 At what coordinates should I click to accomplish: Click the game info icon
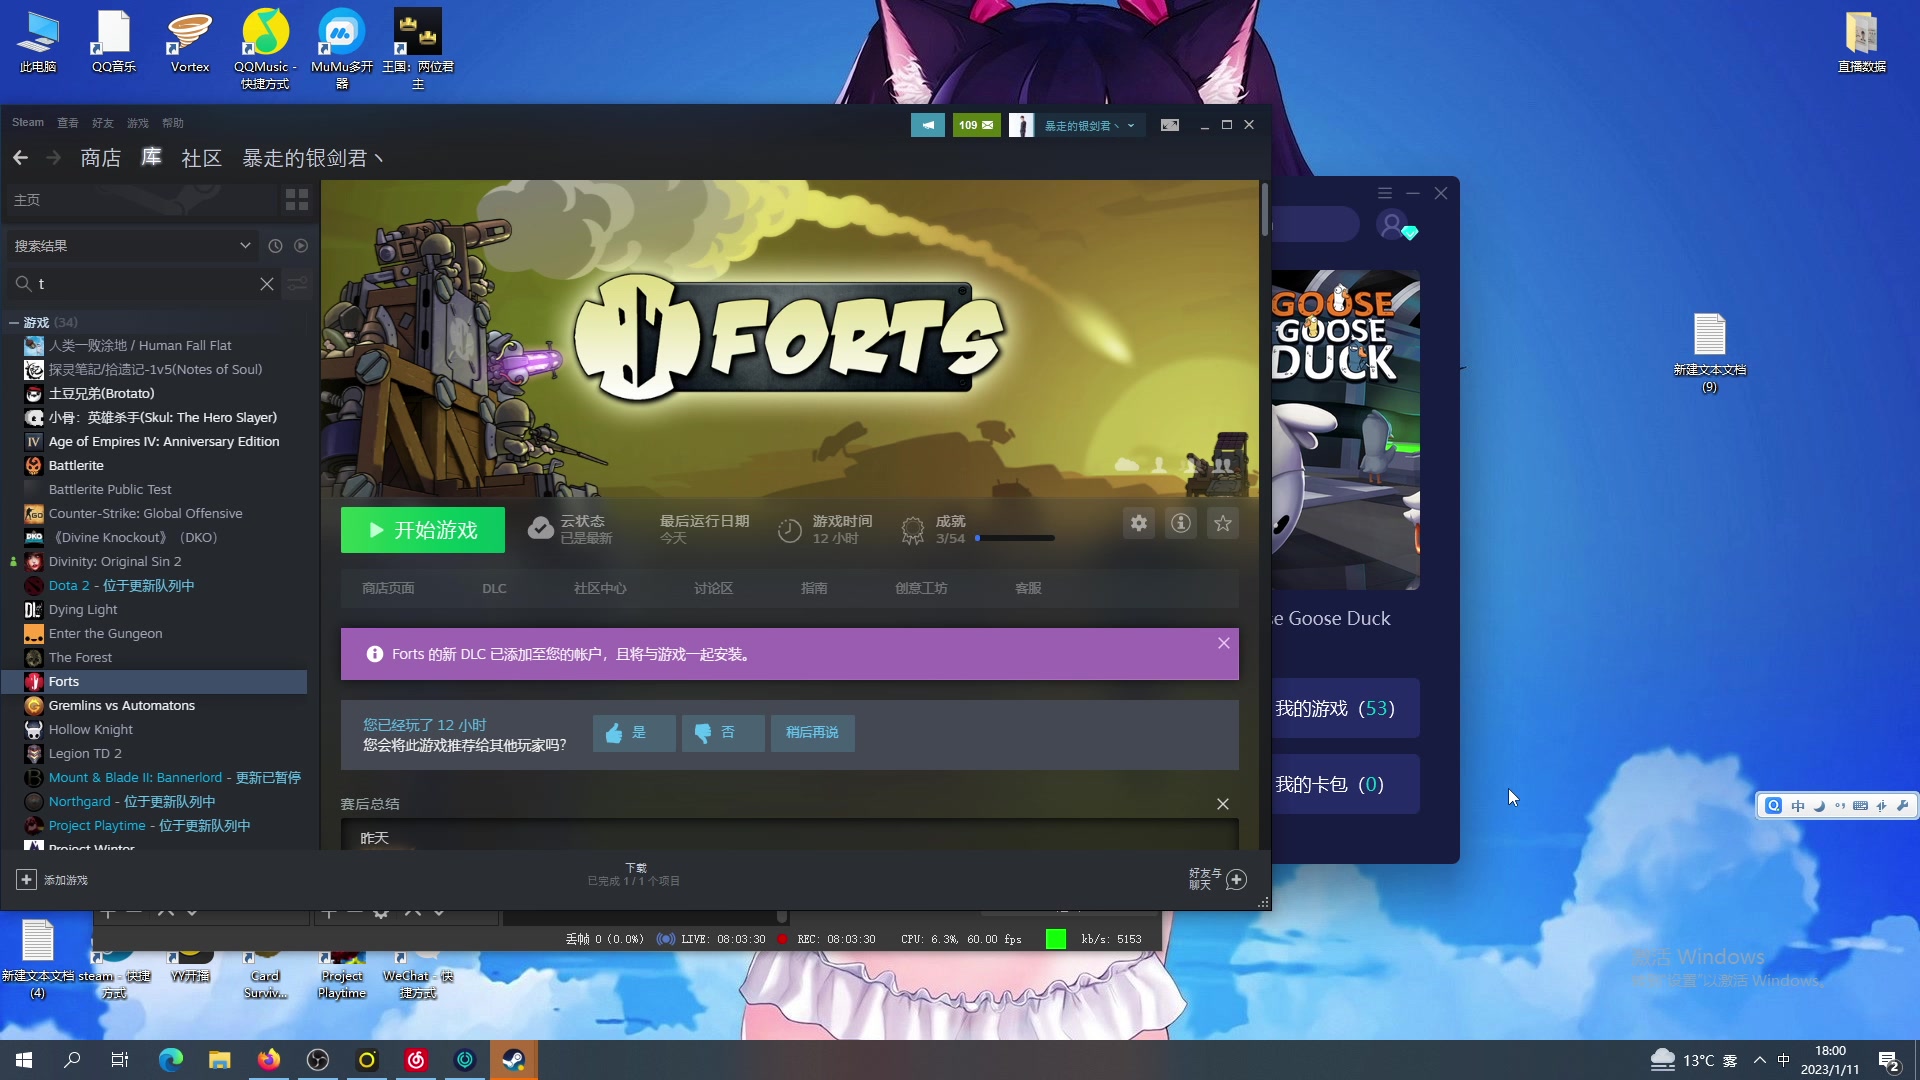1180,523
